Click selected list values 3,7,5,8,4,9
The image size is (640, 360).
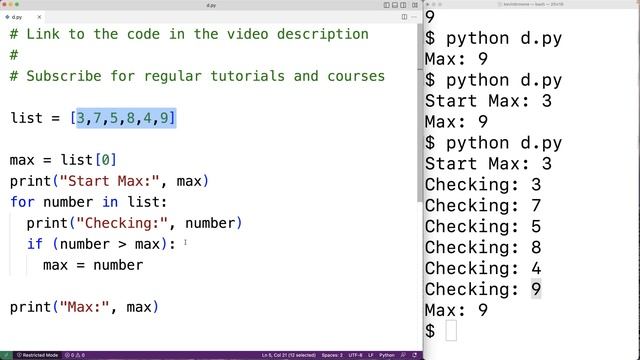point(126,118)
